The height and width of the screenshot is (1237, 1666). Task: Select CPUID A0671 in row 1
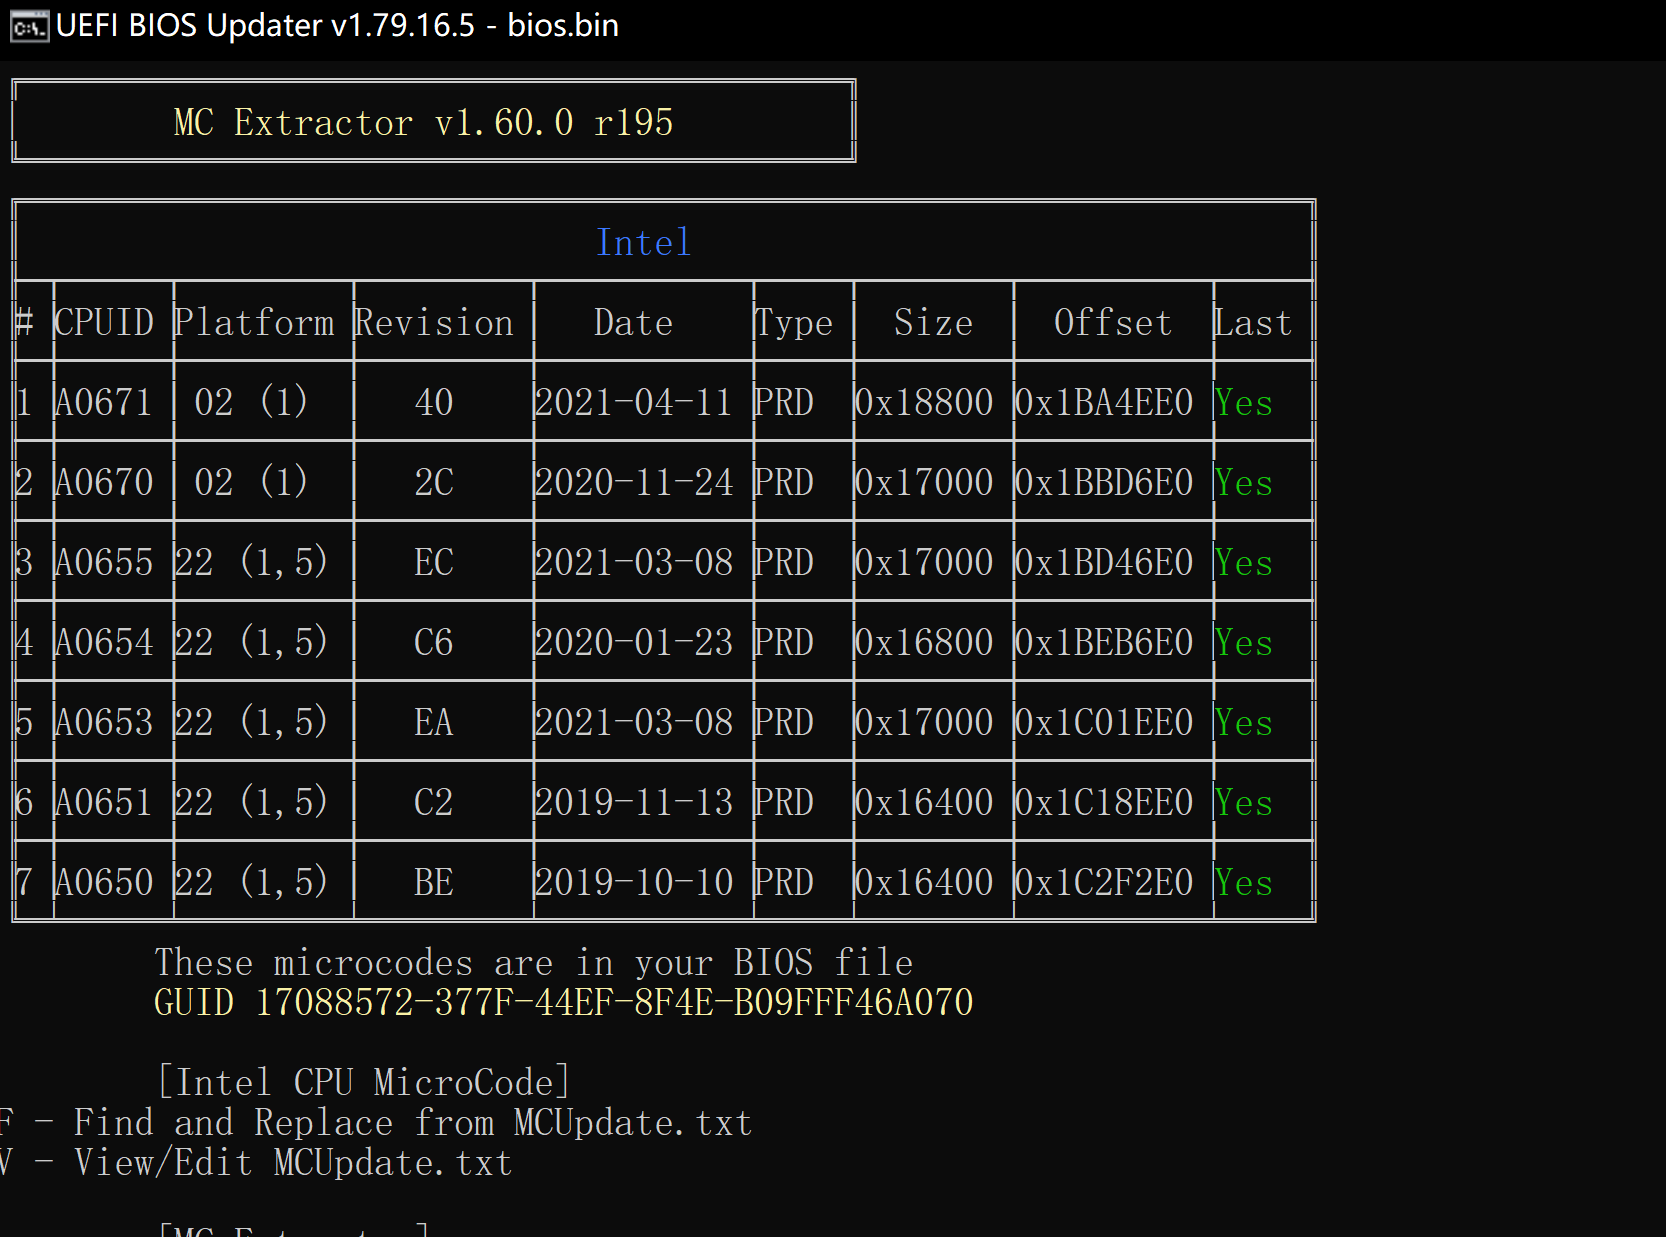104,402
